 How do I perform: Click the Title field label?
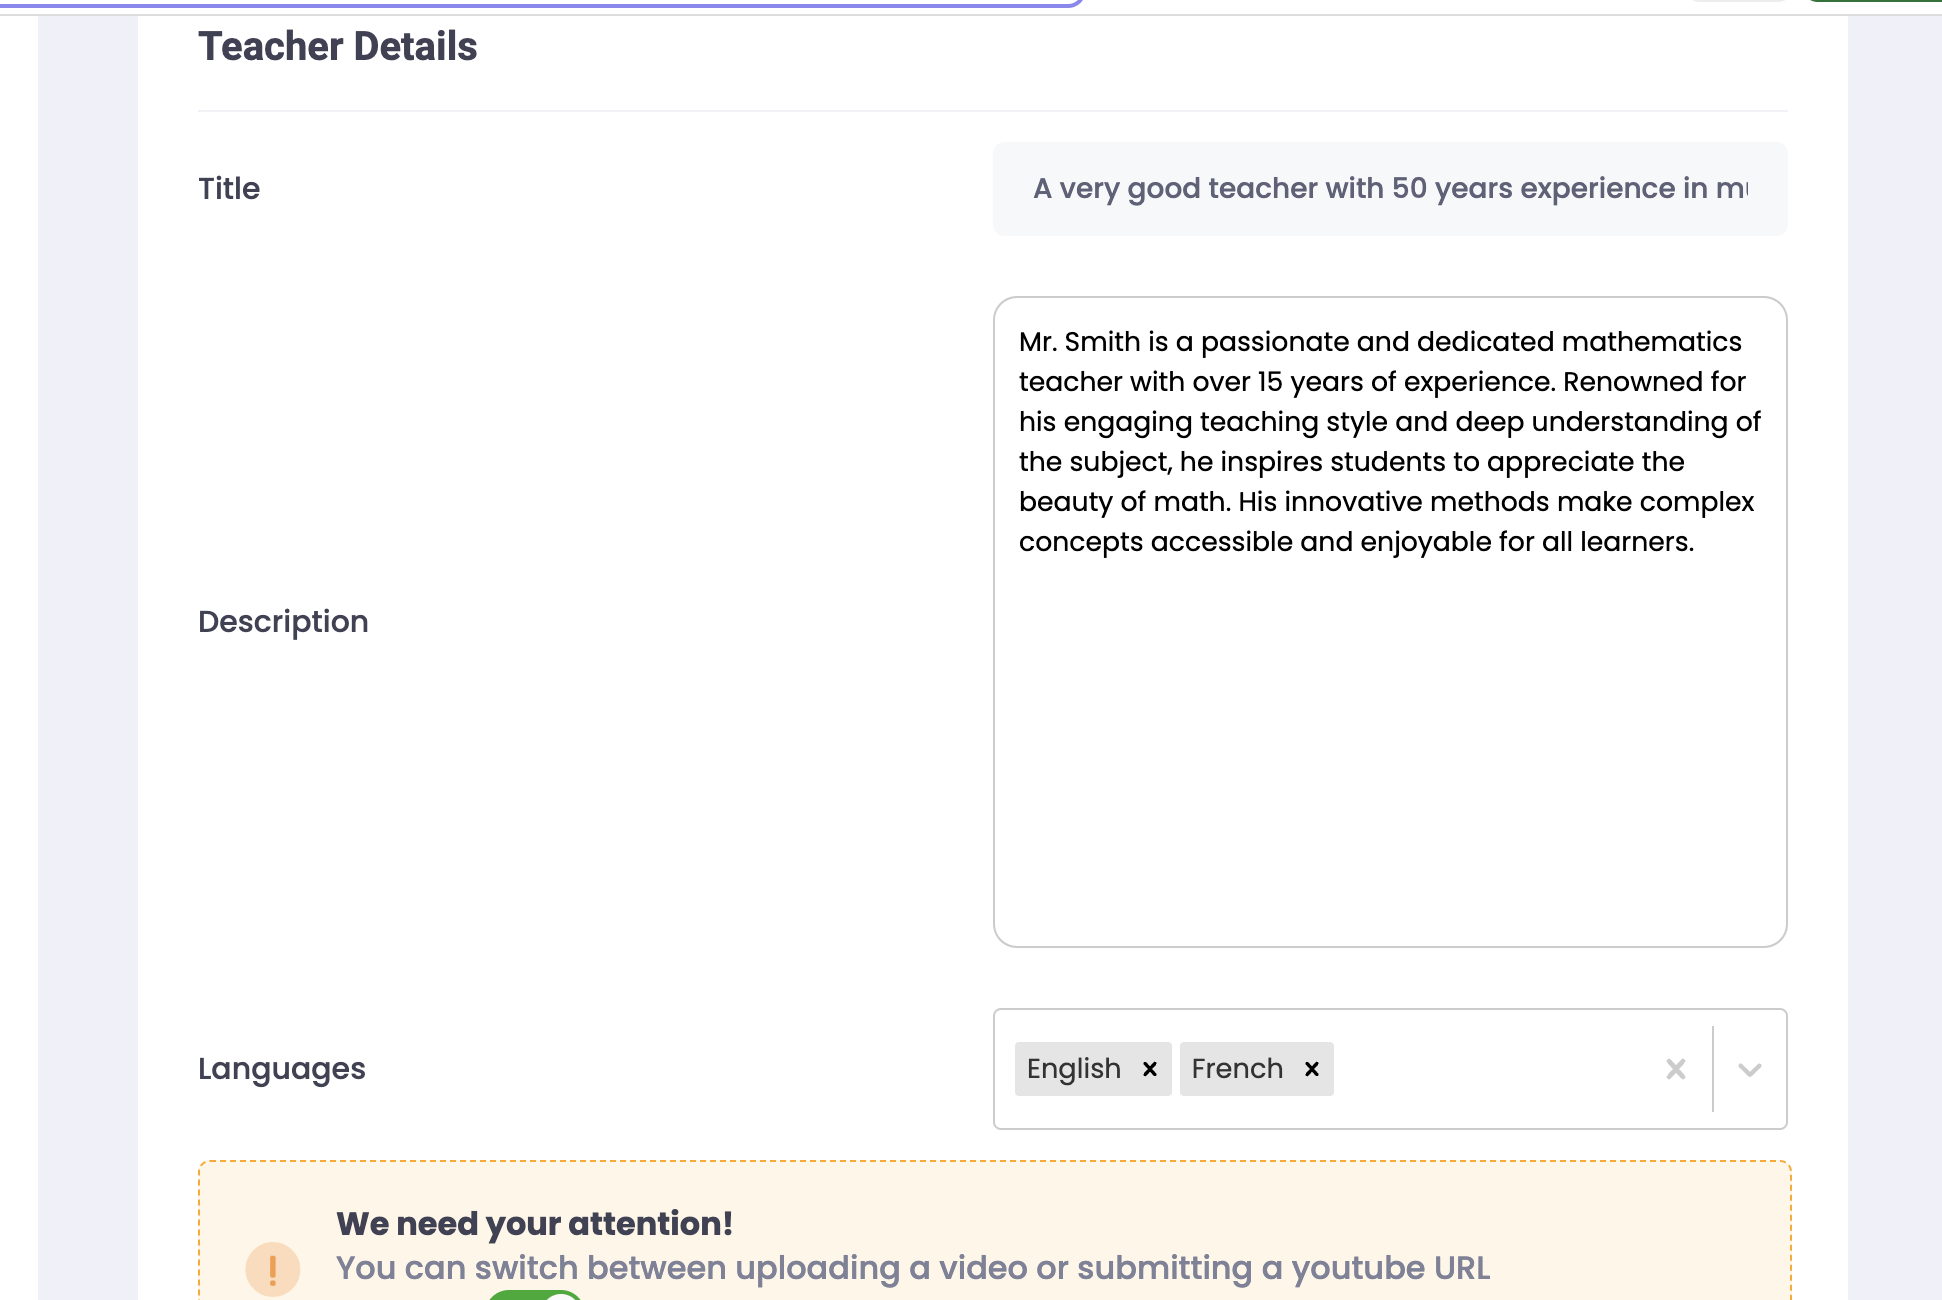(x=229, y=189)
